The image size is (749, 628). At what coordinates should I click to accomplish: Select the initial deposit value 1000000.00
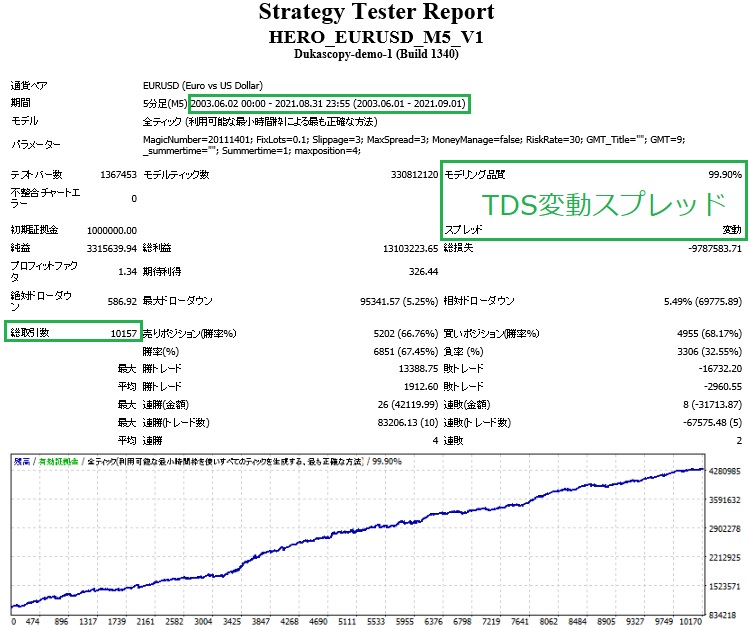pyautogui.click(x=112, y=231)
